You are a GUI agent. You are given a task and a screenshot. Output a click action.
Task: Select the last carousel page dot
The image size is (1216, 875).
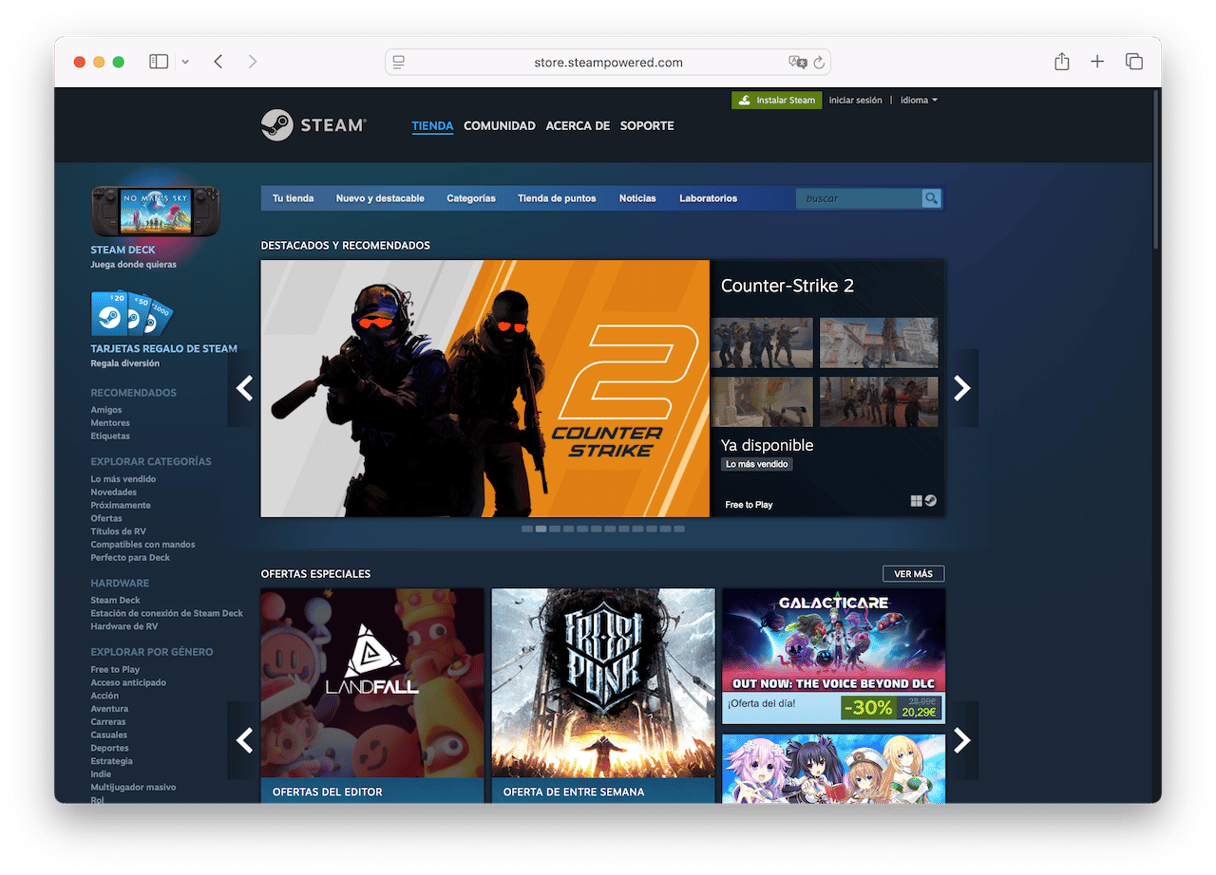pos(679,529)
